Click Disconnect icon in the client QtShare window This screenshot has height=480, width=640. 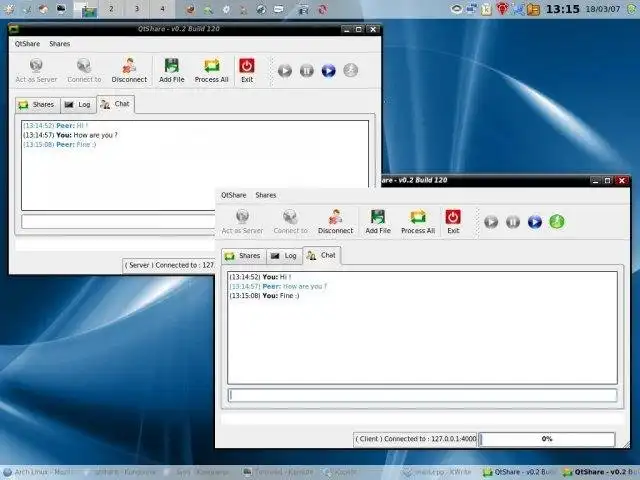(x=336, y=217)
